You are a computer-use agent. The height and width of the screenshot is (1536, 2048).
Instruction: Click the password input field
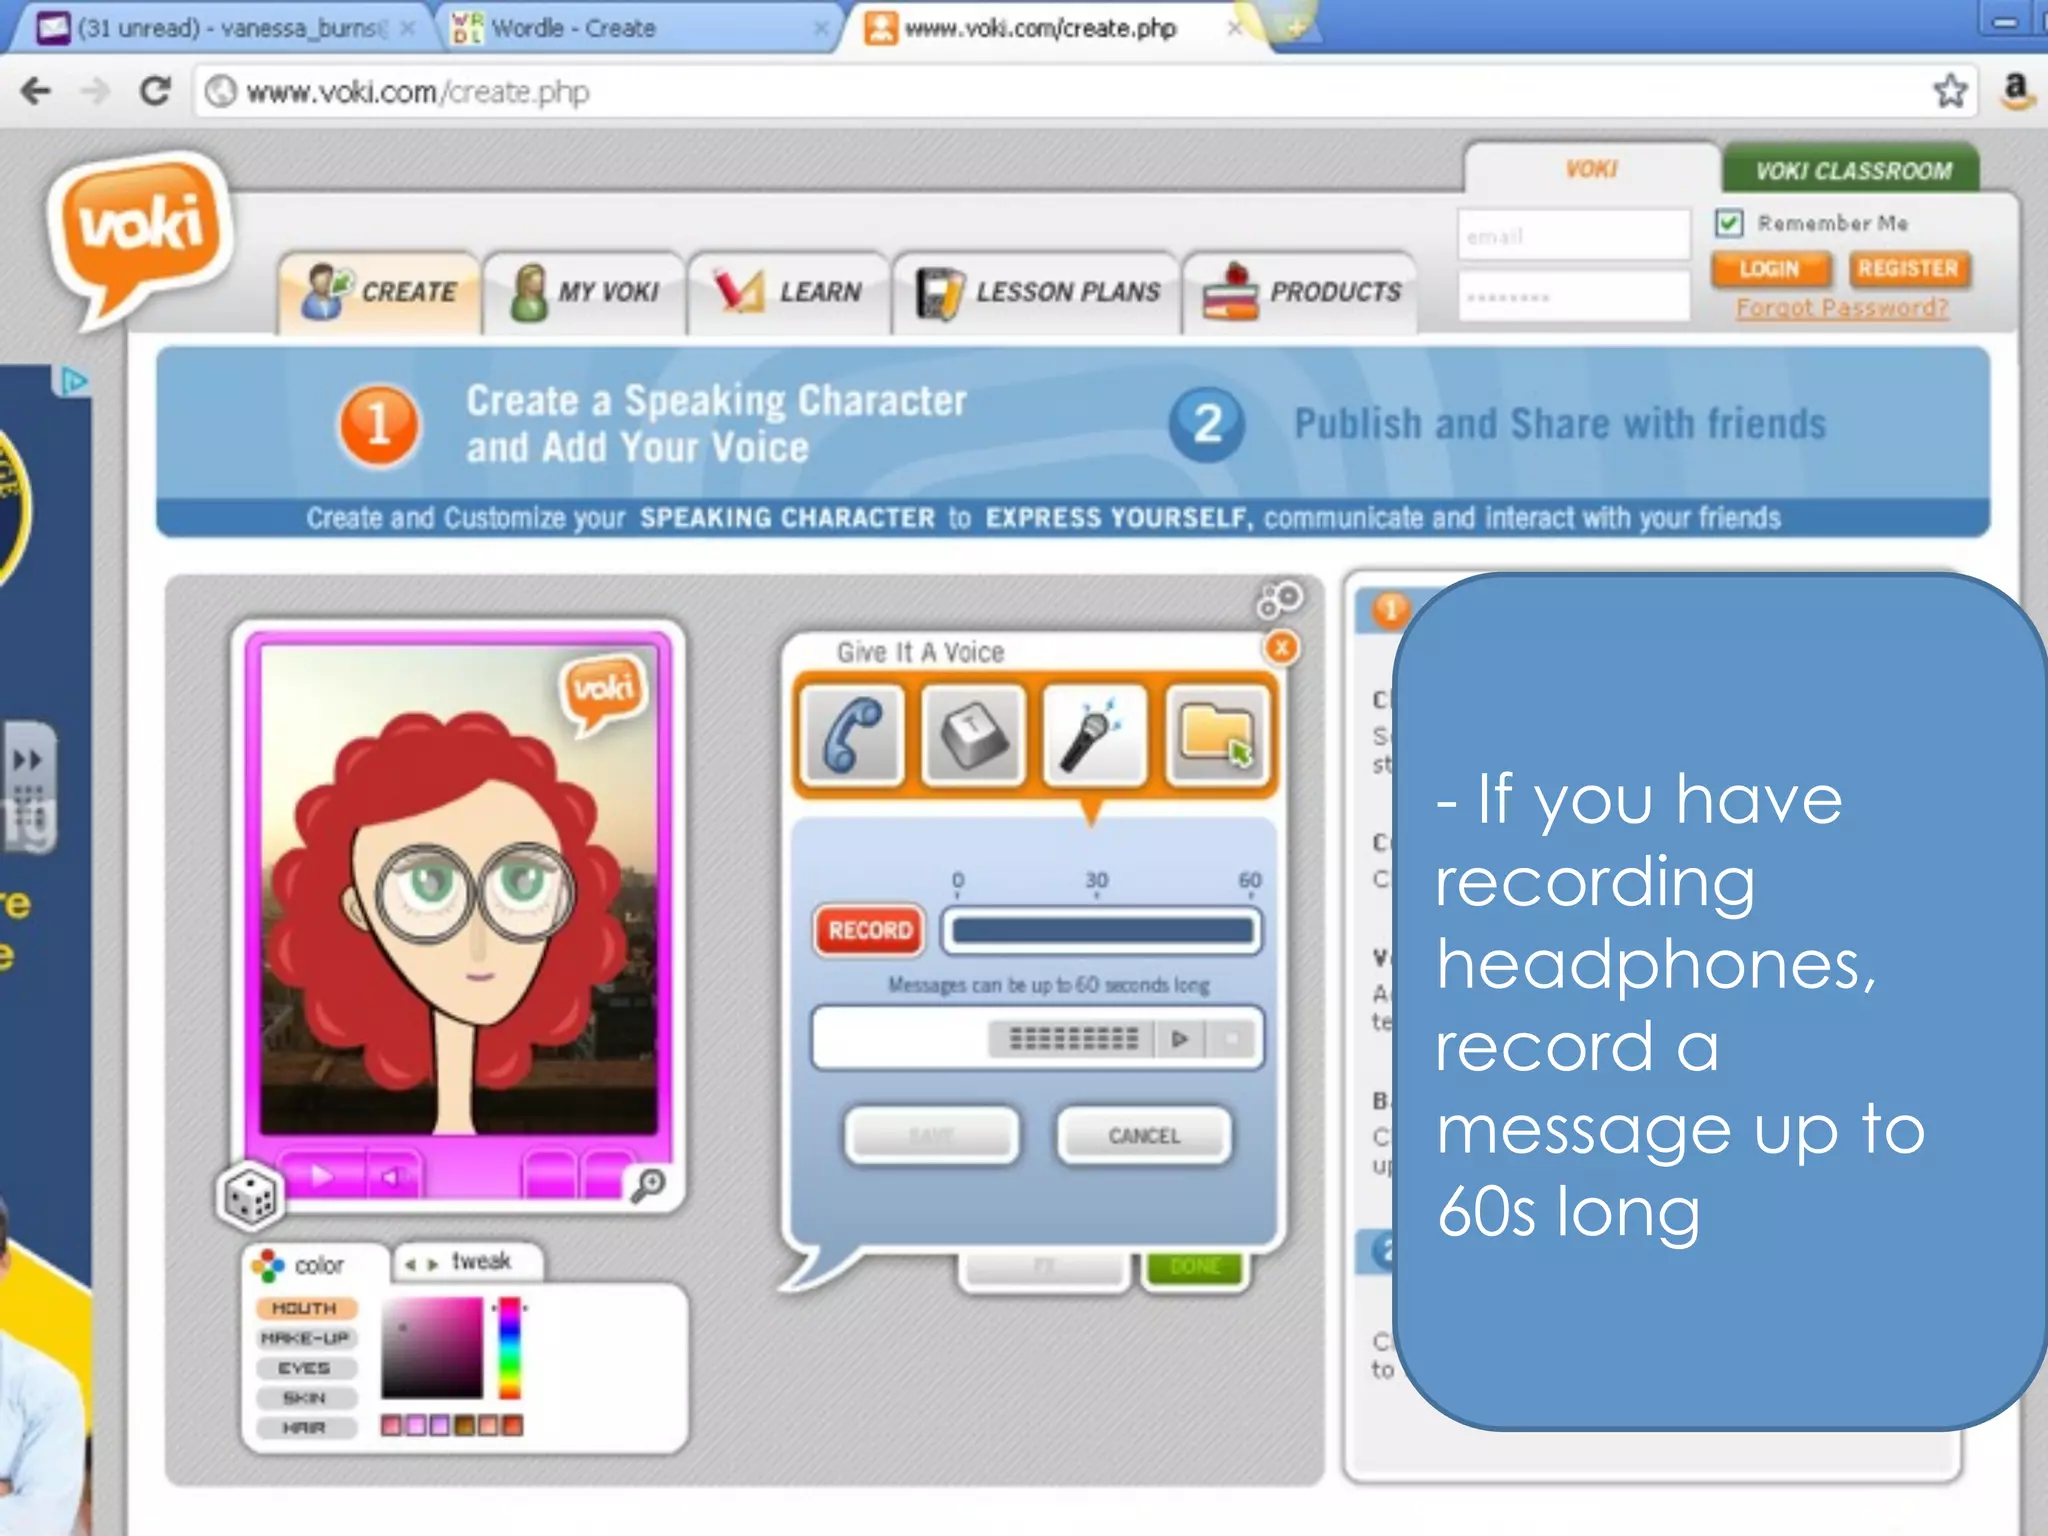pos(1573,297)
